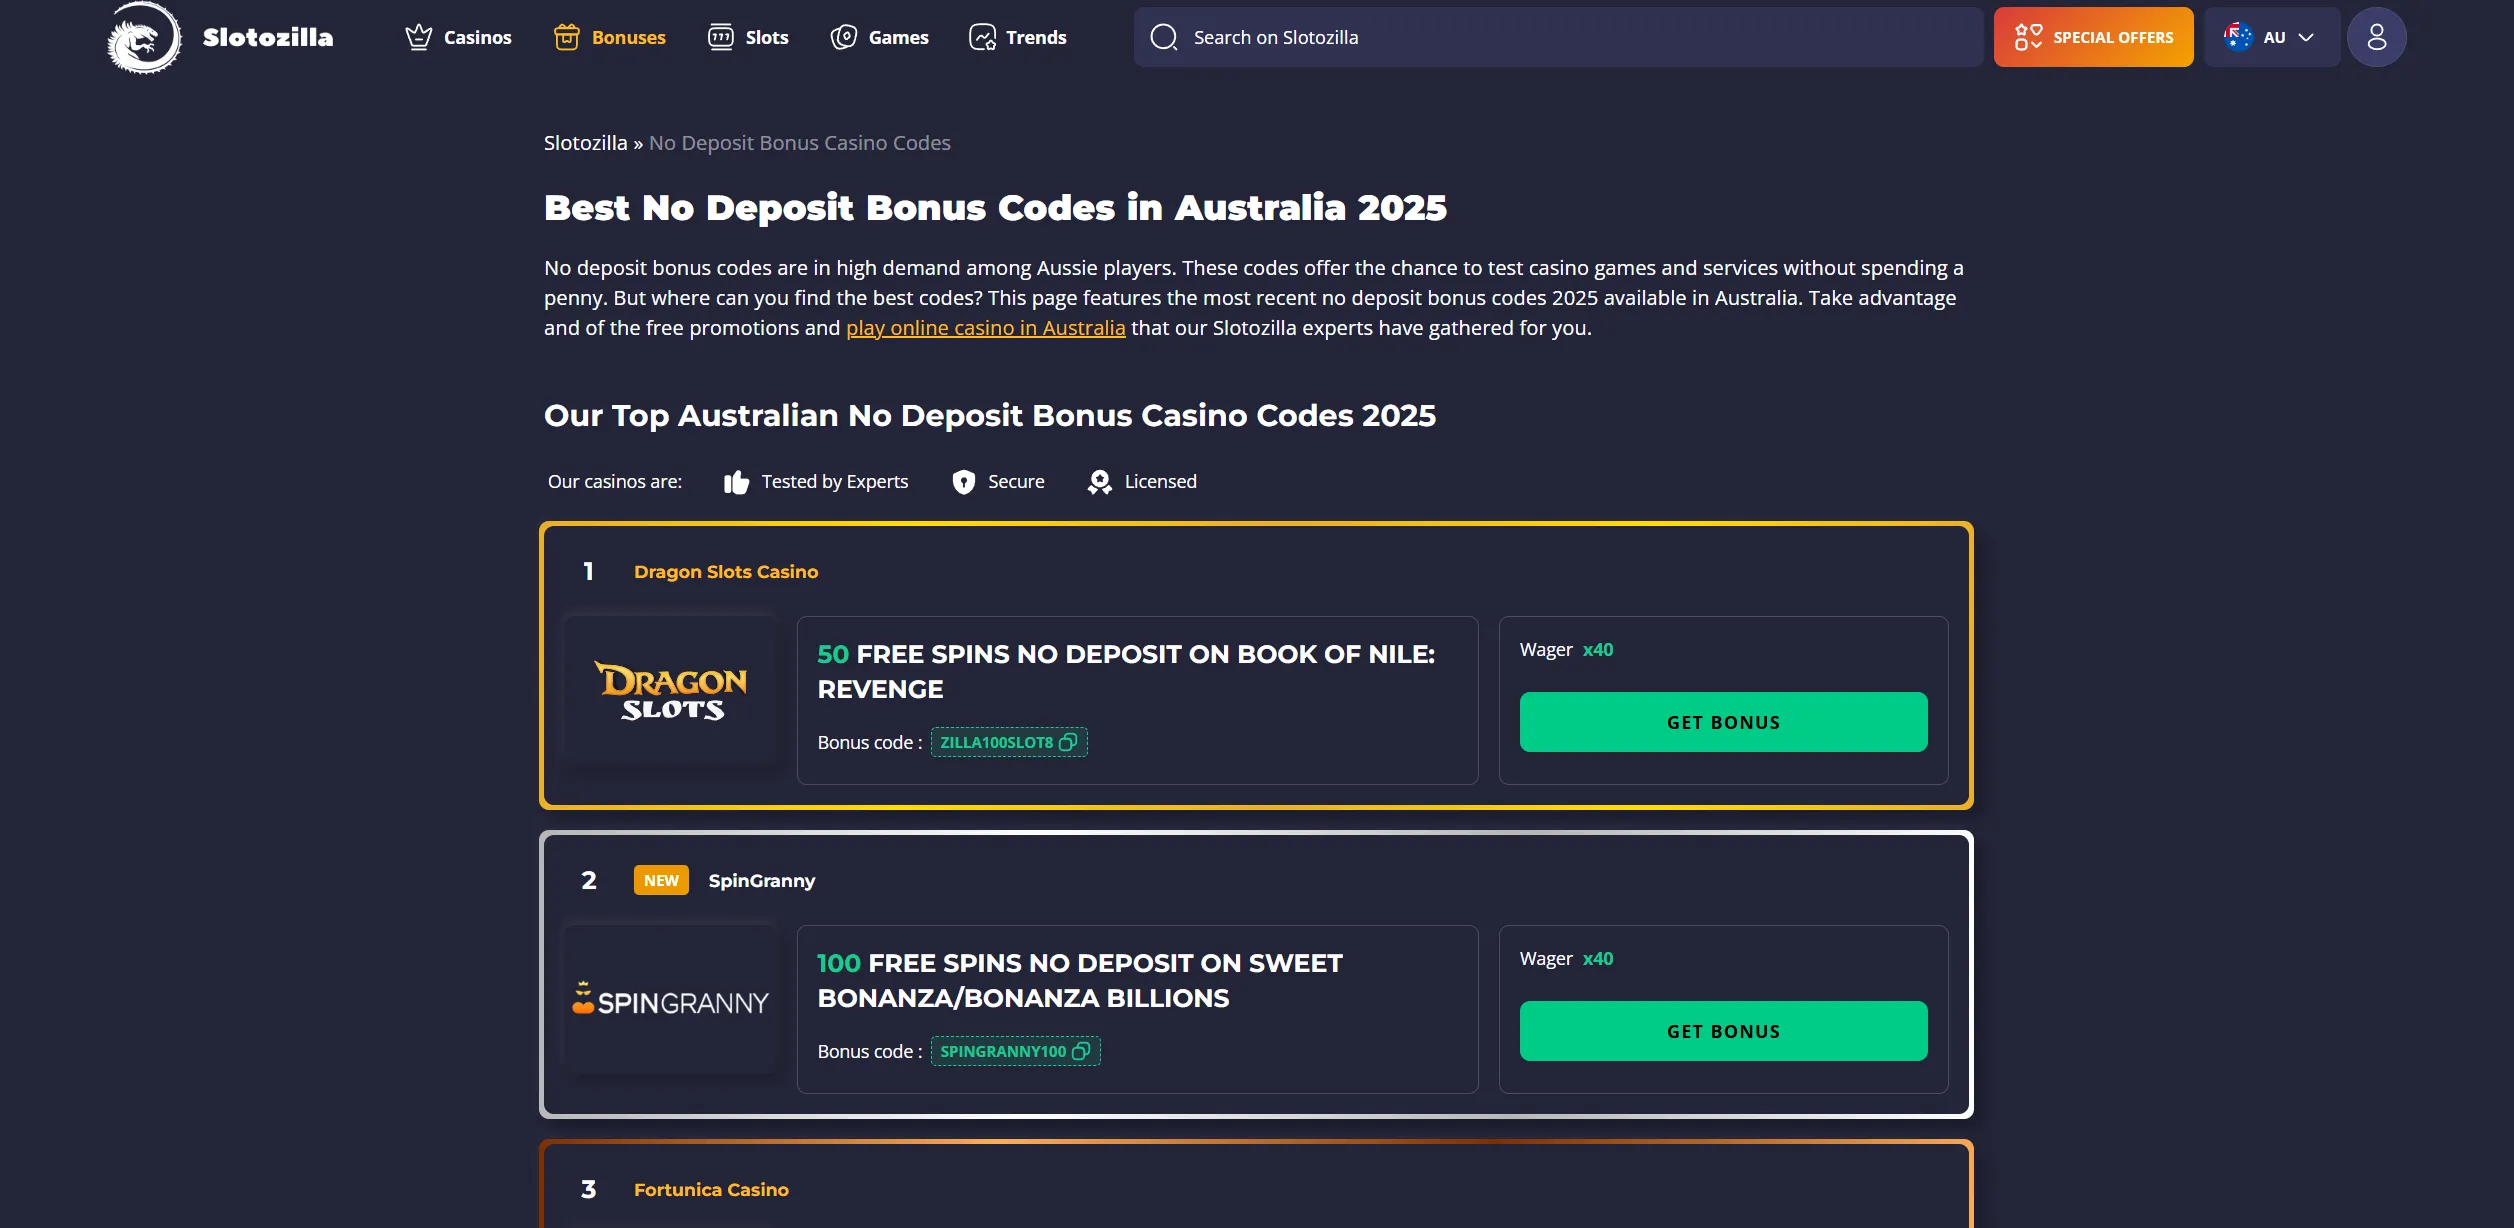
Task: Open the Dragon Slots Casino title link
Action: pos(726,572)
